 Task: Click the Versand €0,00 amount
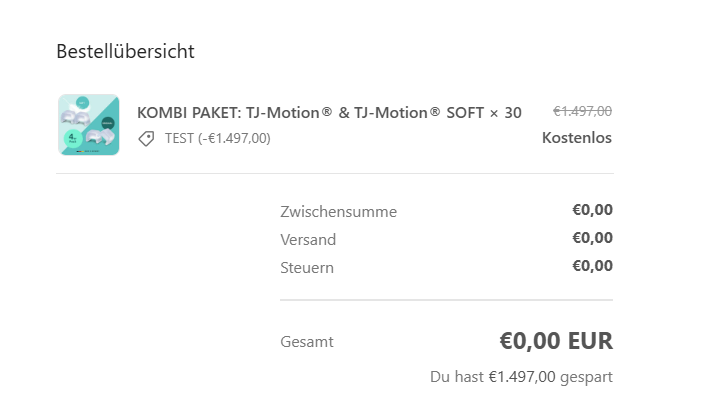(592, 238)
